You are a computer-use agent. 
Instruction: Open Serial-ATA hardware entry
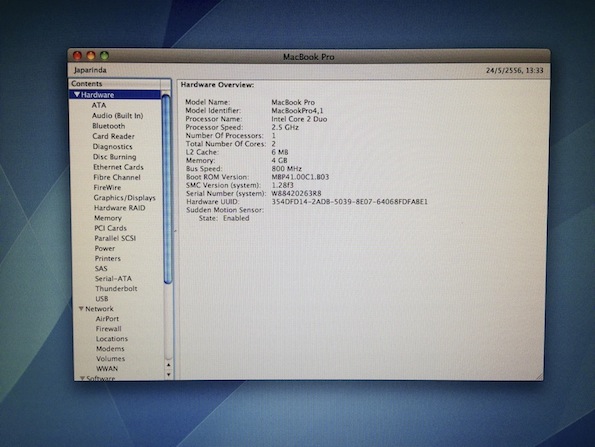113,279
